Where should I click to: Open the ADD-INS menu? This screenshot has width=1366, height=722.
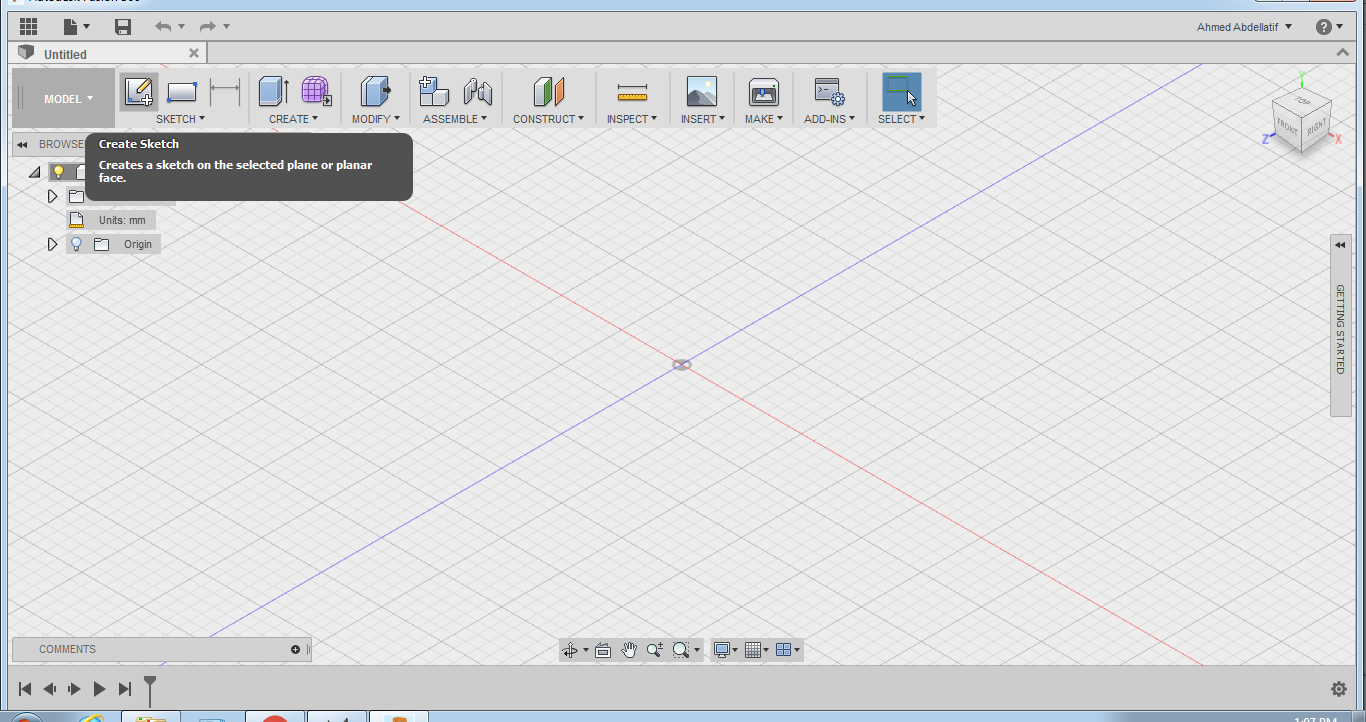point(829,119)
